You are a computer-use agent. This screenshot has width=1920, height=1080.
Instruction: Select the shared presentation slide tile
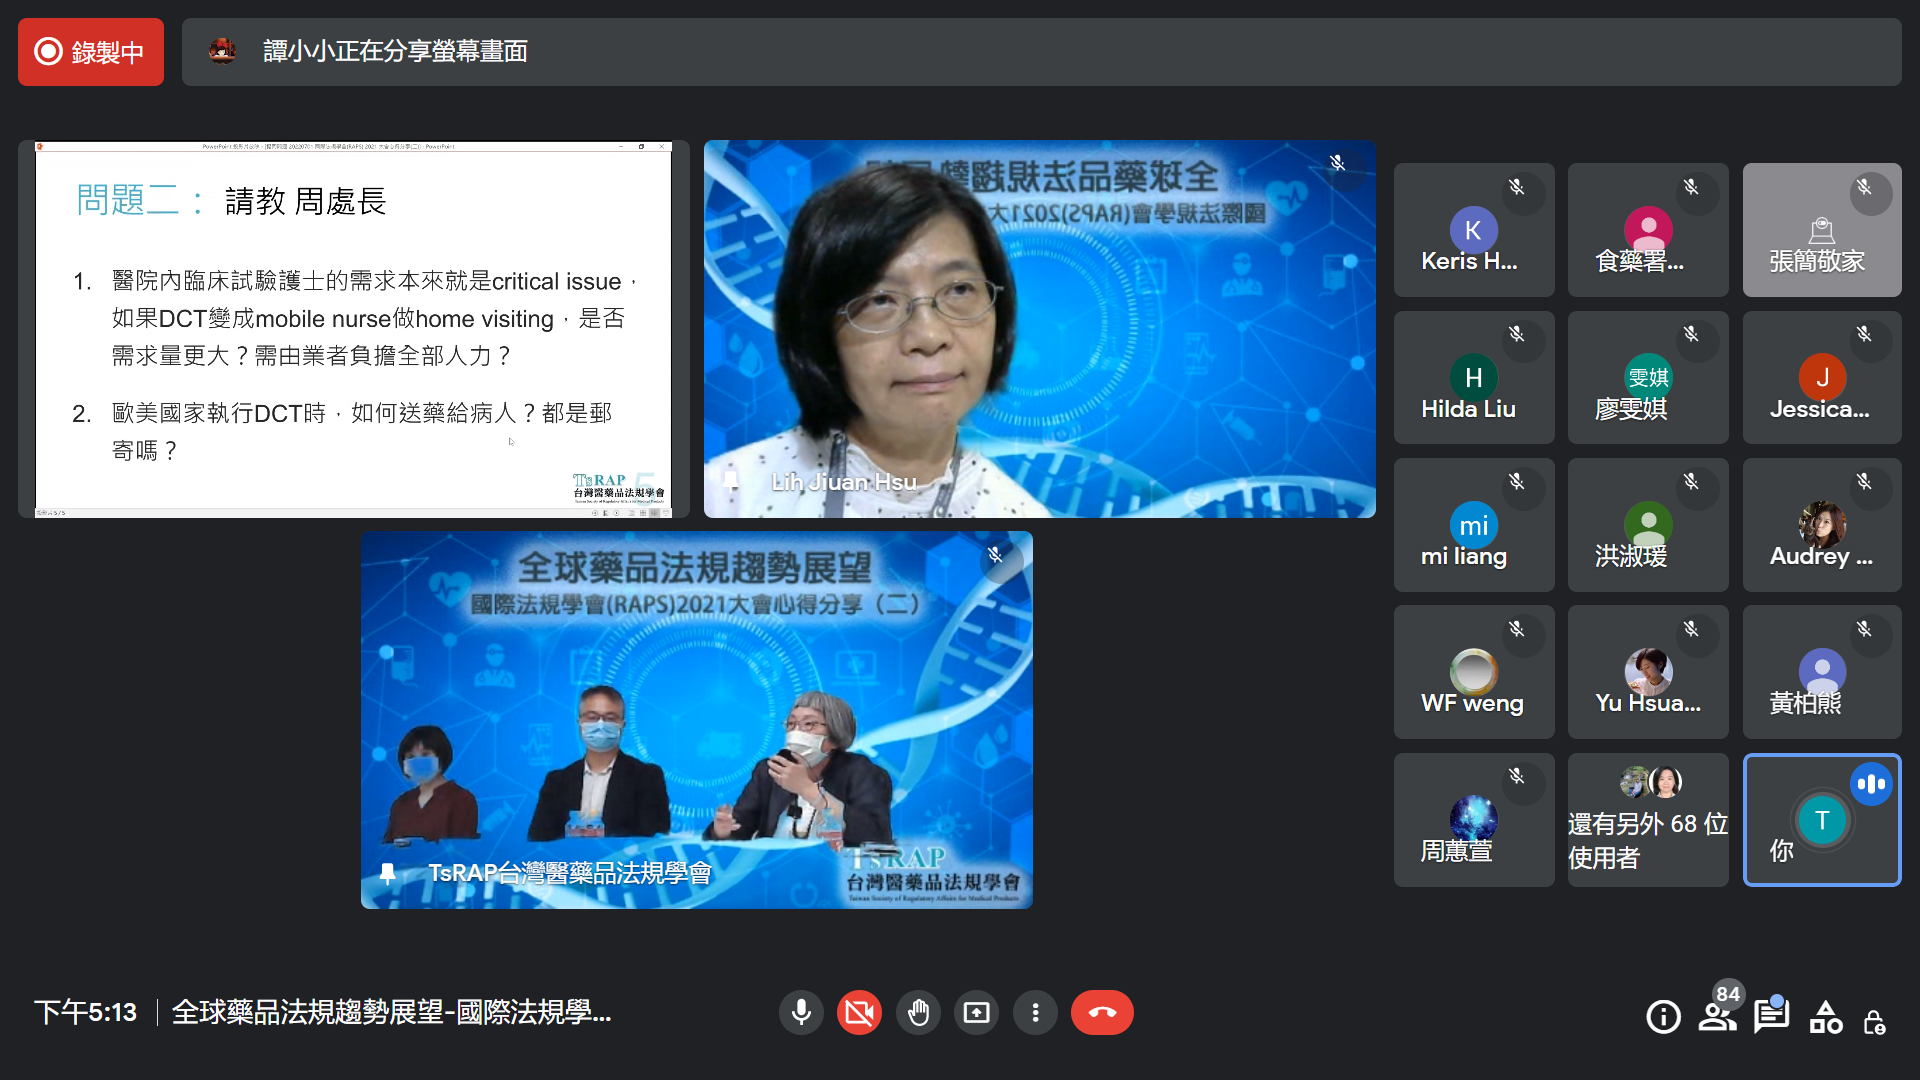[x=353, y=329]
